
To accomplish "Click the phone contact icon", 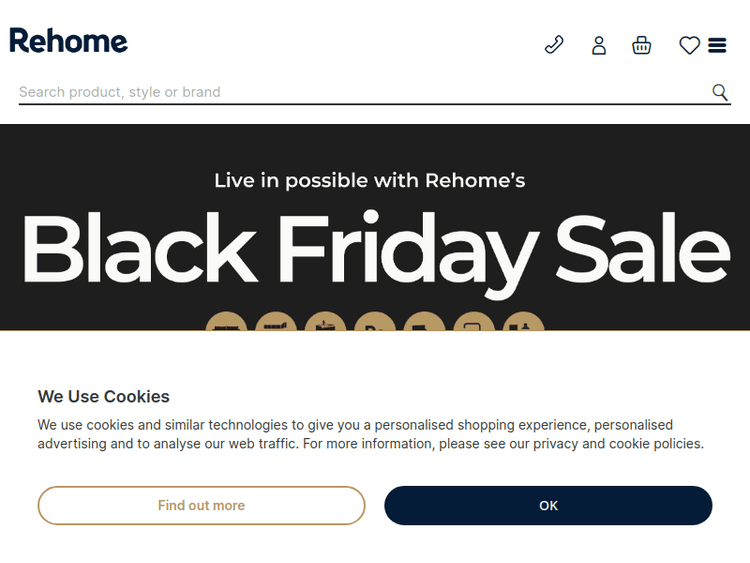I will tap(554, 45).
